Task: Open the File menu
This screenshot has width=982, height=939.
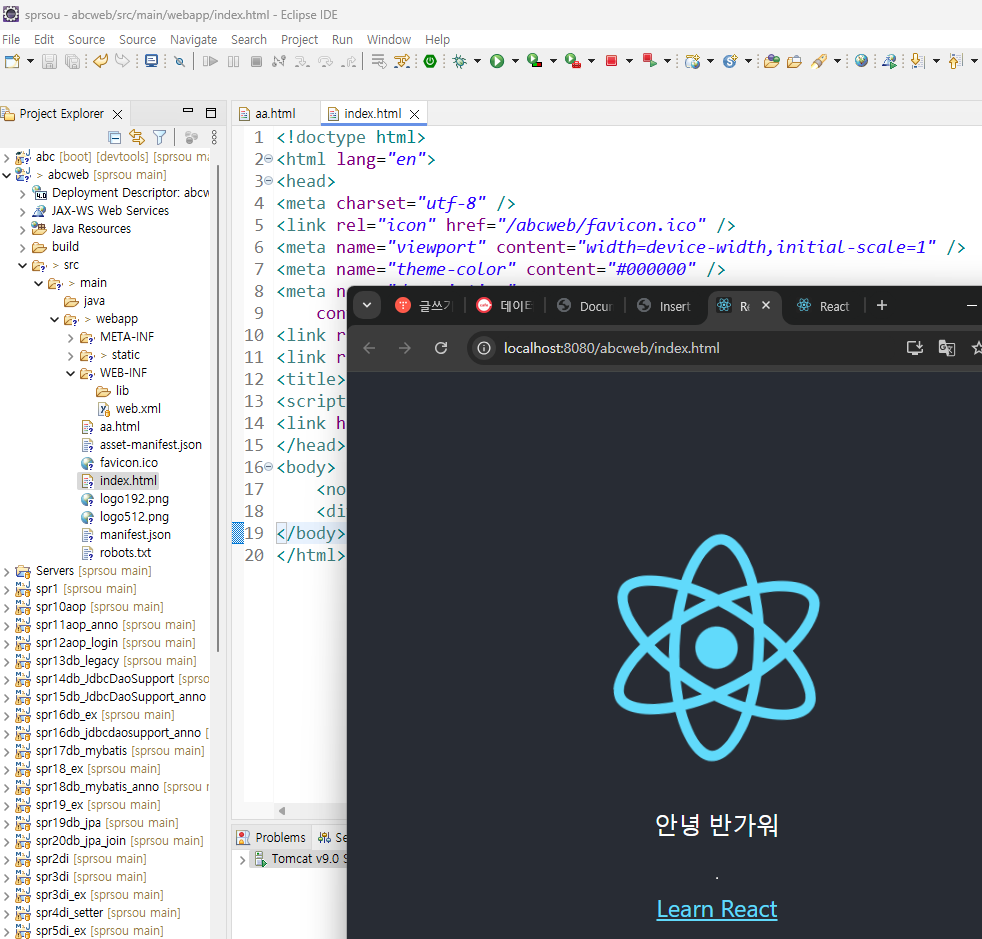Action: coord(11,39)
